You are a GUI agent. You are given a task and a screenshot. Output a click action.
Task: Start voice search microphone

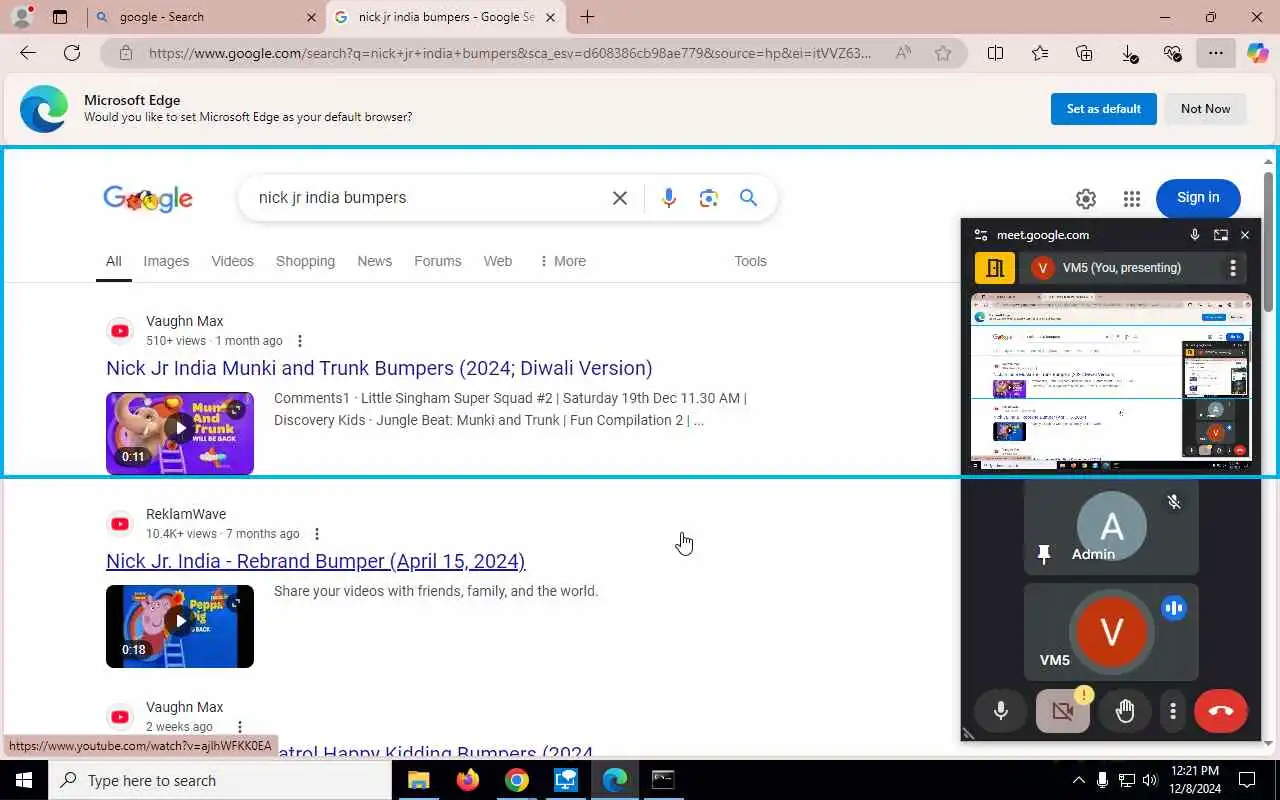click(669, 198)
